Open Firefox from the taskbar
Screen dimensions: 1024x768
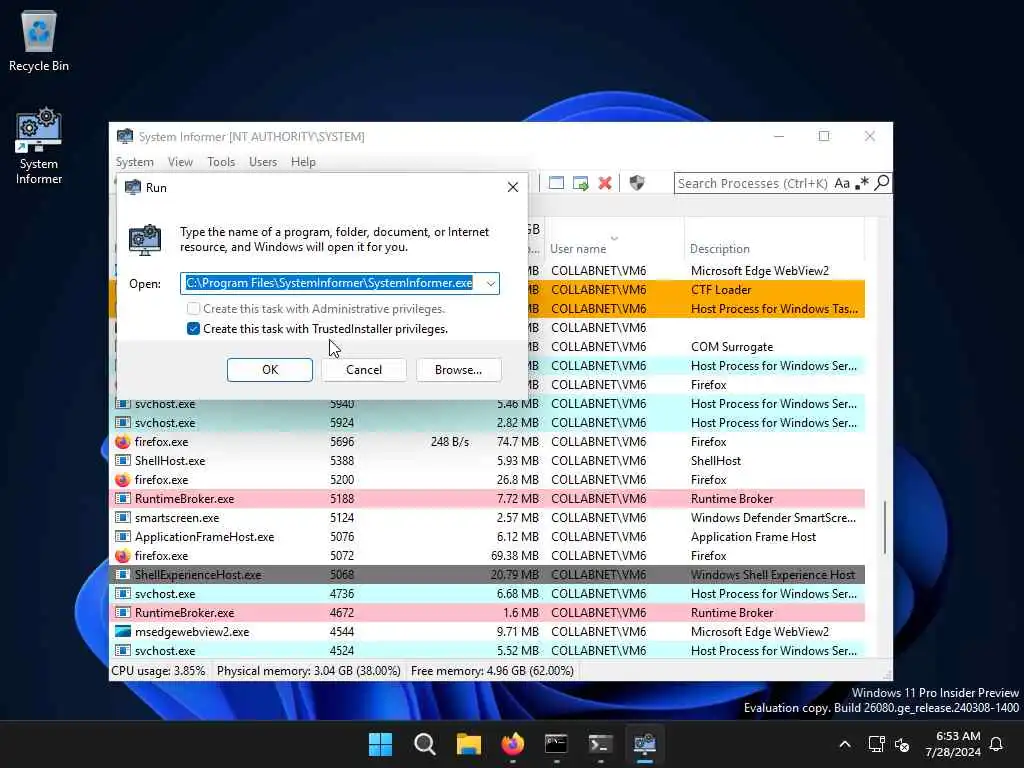[513, 744]
